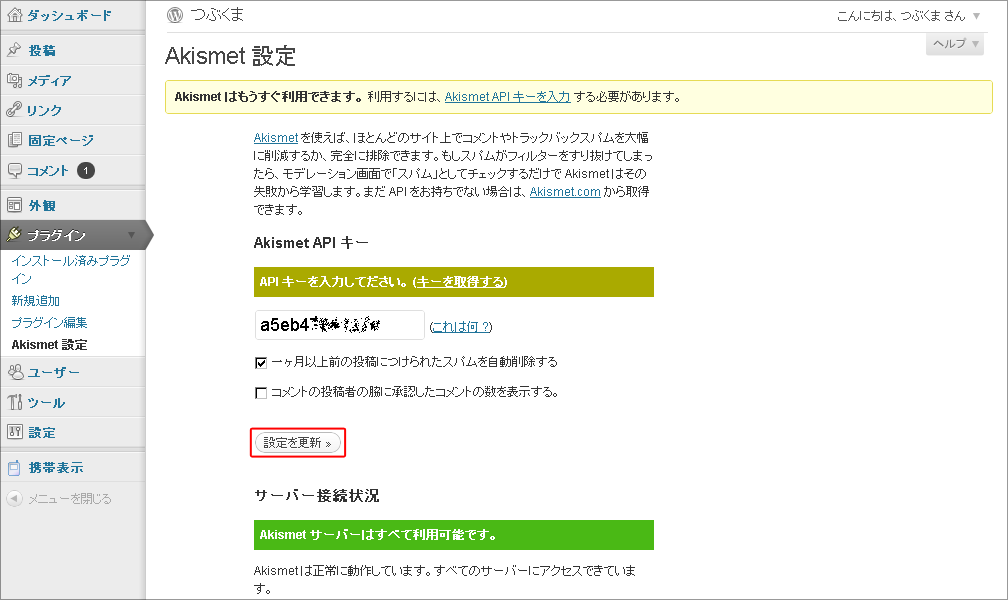Click the media icon beside メディア
The height and width of the screenshot is (600, 1008).
[14, 80]
